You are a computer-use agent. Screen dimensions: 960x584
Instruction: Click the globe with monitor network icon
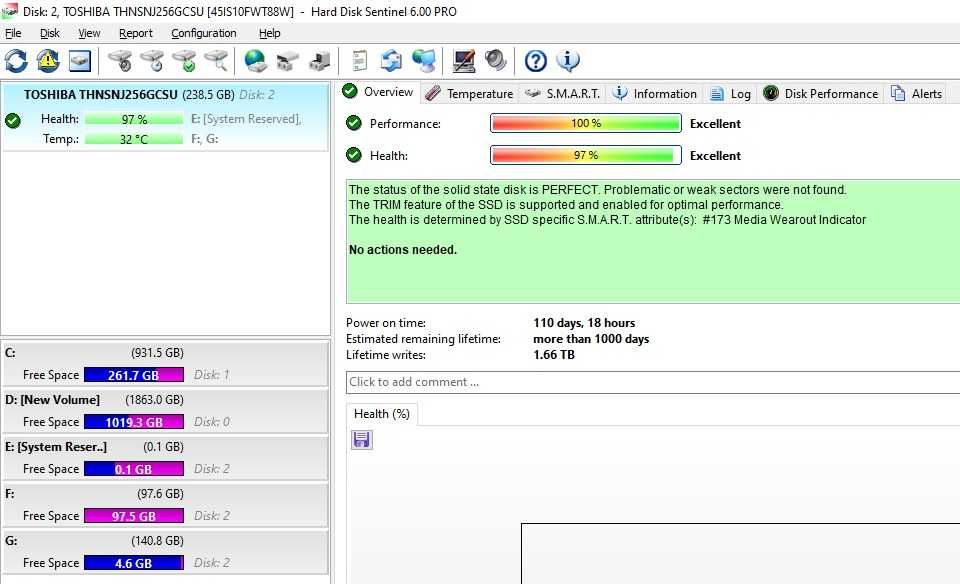(x=424, y=61)
